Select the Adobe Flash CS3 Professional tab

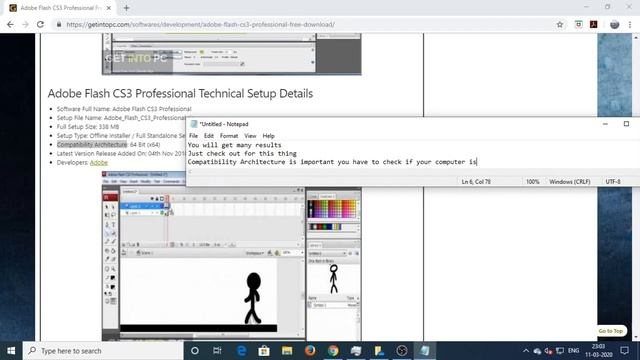[x=60, y=8]
